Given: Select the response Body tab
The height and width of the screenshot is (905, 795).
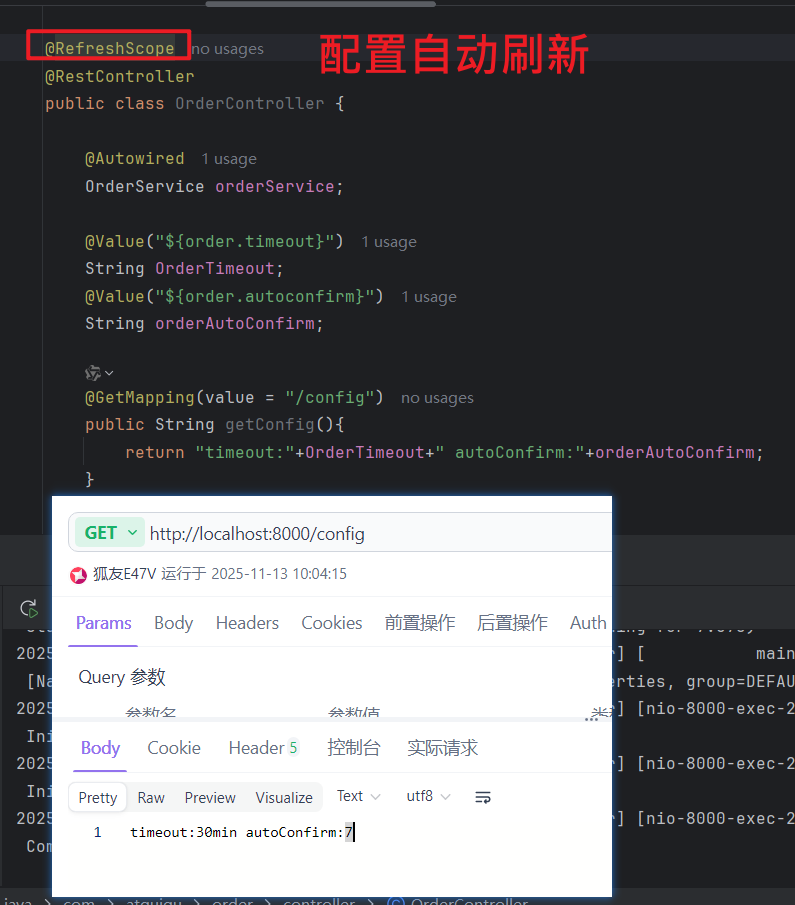Looking at the screenshot, I should [x=100, y=748].
